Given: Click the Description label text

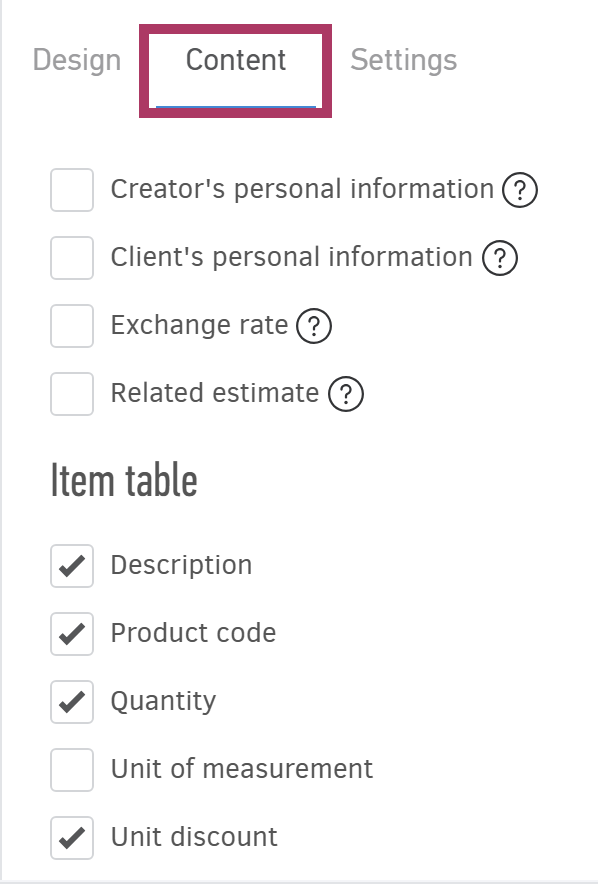Looking at the screenshot, I should [x=181, y=565].
